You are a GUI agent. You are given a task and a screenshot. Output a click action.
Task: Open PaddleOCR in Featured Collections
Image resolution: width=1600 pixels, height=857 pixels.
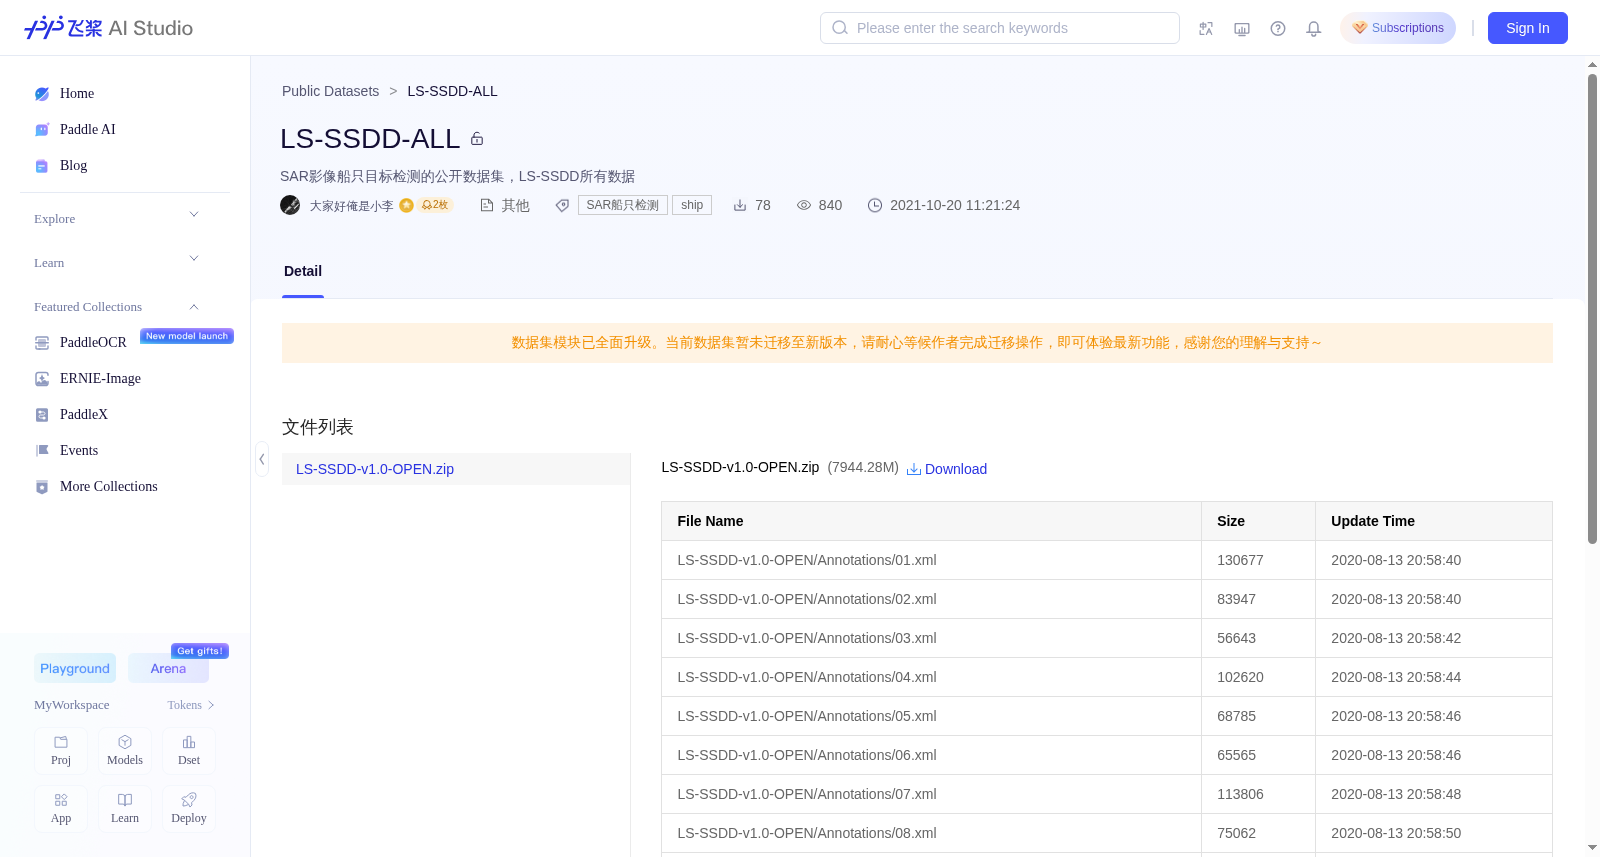(x=93, y=343)
